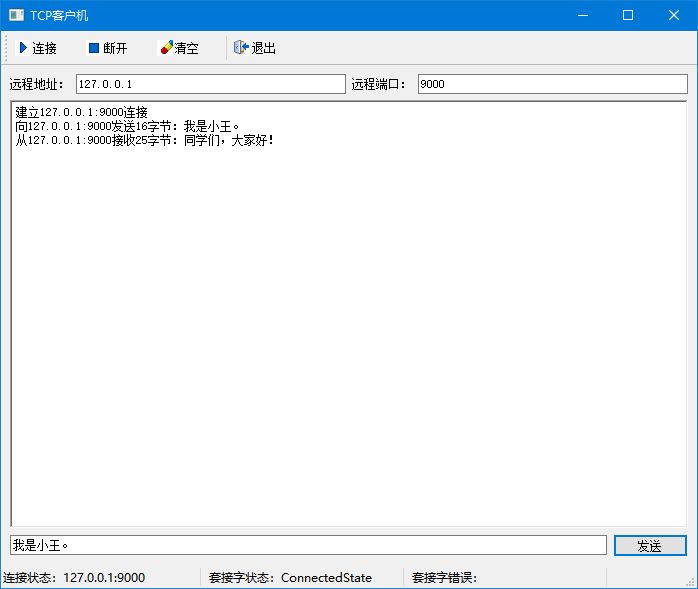The image size is (698, 589).
Task: Click the 退出 (exit) door icon
Action: click(241, 47)
